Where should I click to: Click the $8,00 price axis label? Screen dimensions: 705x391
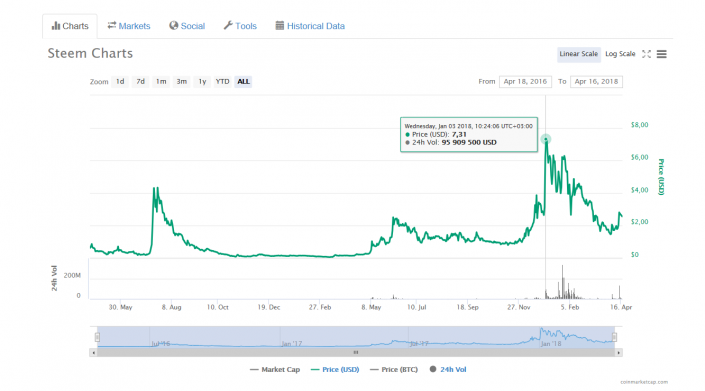pyautogui.click(x=639, y=125)
